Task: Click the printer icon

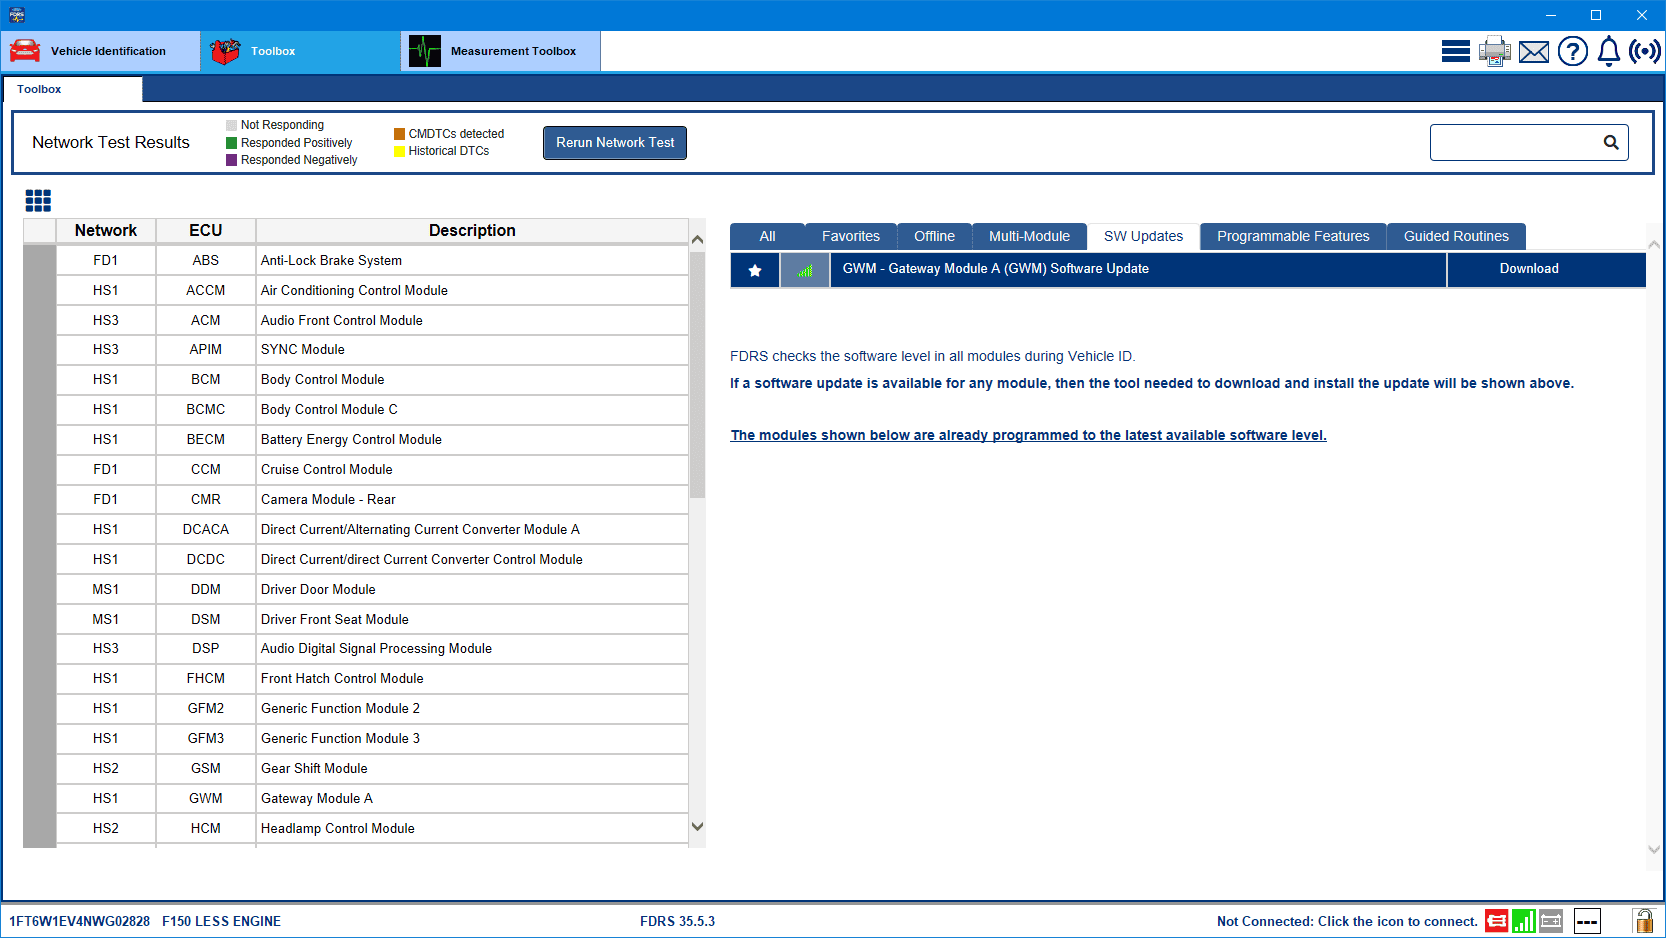Action: tap(1494, 51)
